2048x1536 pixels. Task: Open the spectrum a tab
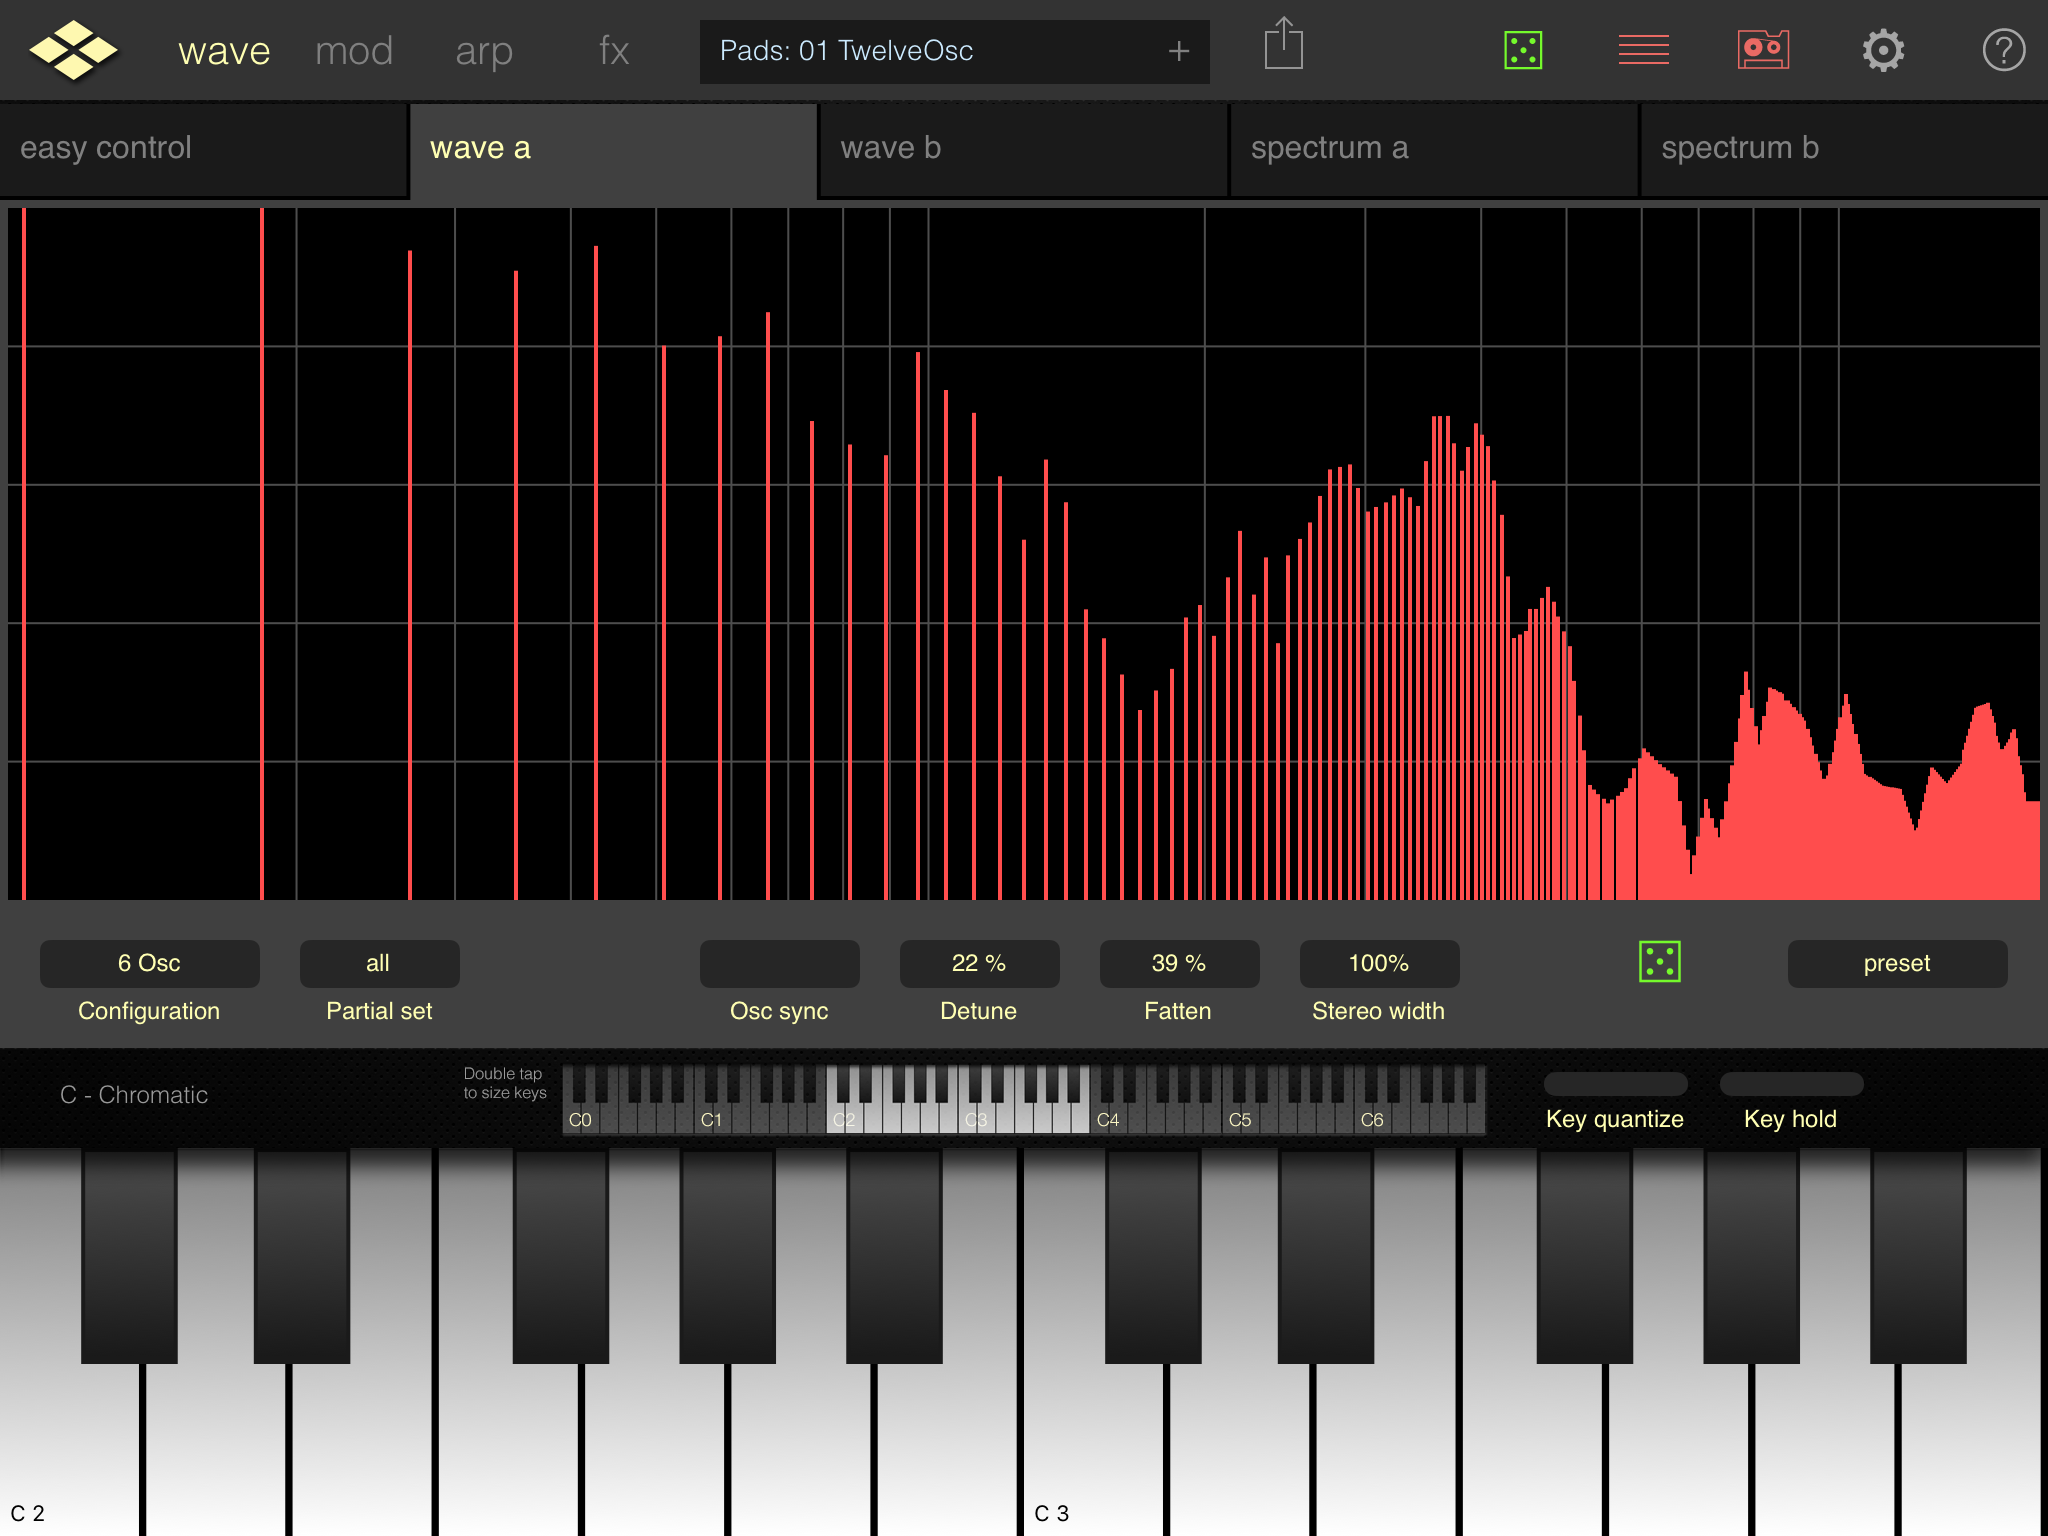1434,149
